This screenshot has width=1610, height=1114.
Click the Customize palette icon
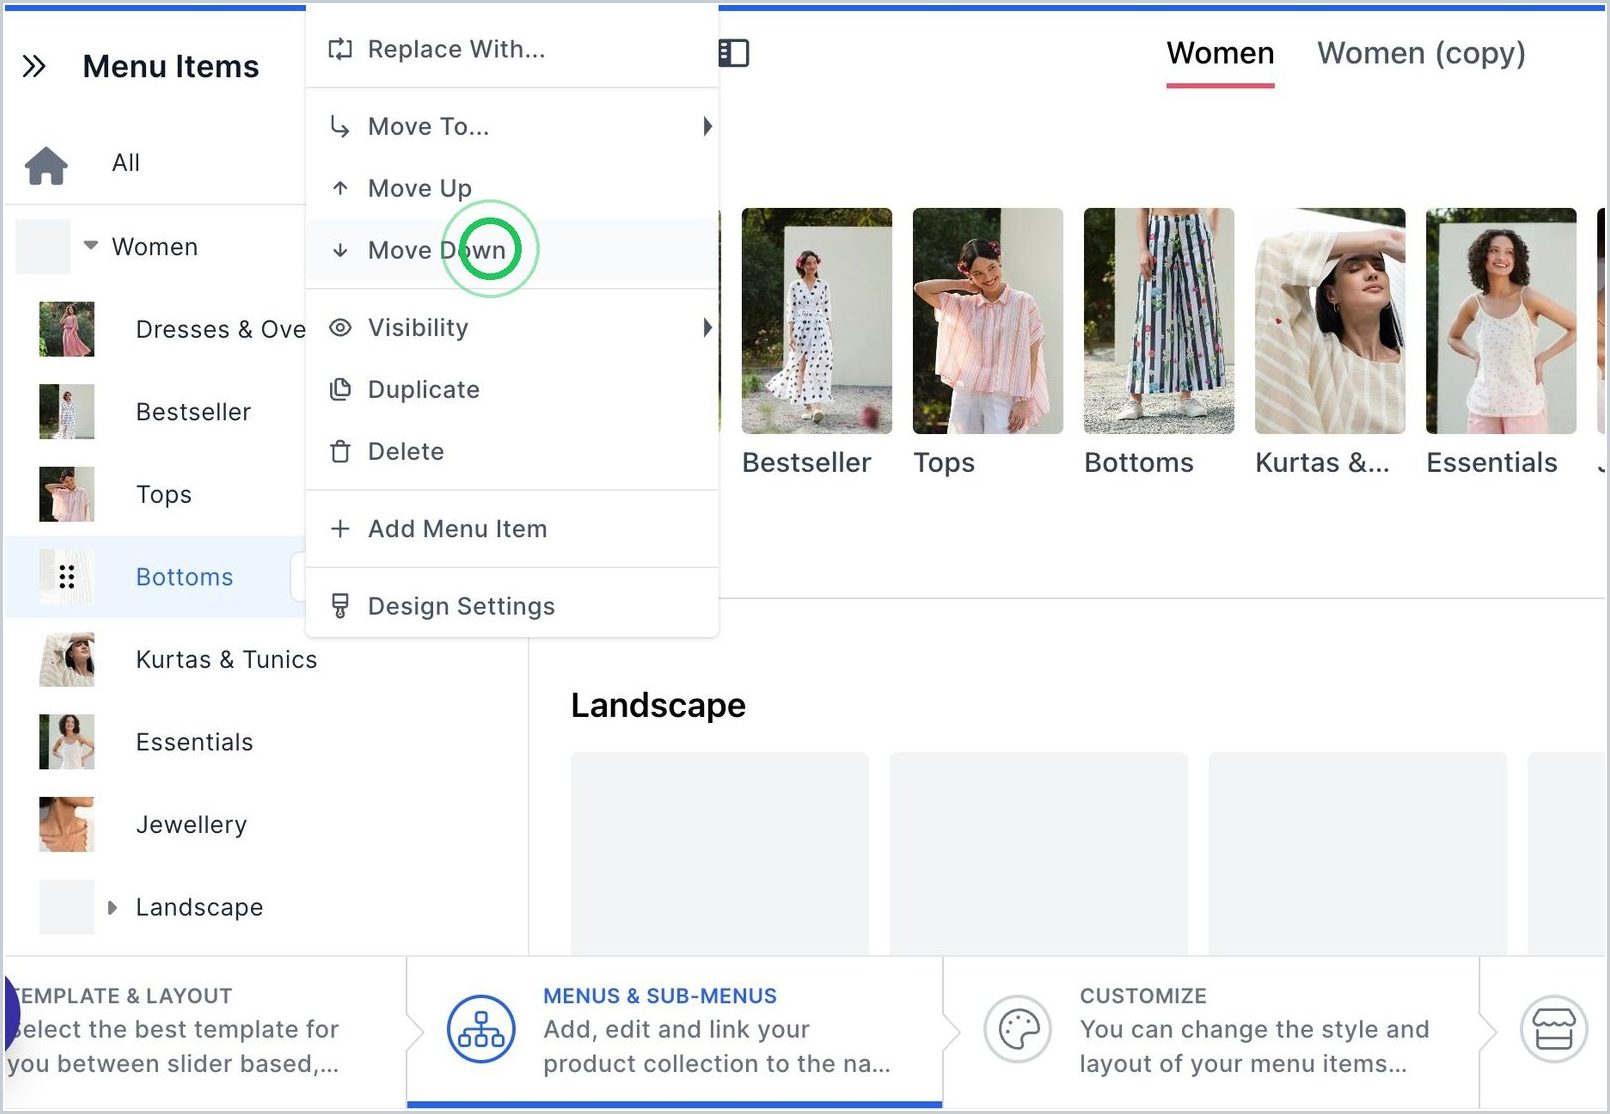[1018, 1029]
